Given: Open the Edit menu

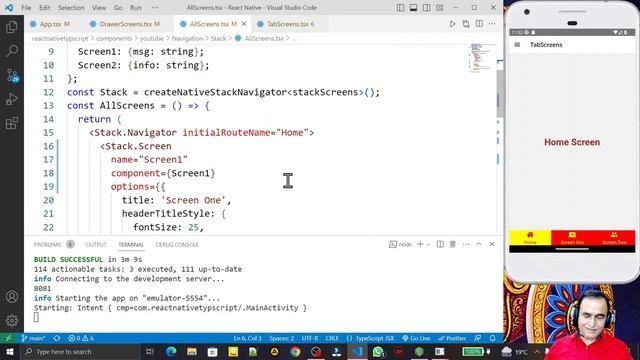Looking at the screenshot, I should (x=44, y=8).
